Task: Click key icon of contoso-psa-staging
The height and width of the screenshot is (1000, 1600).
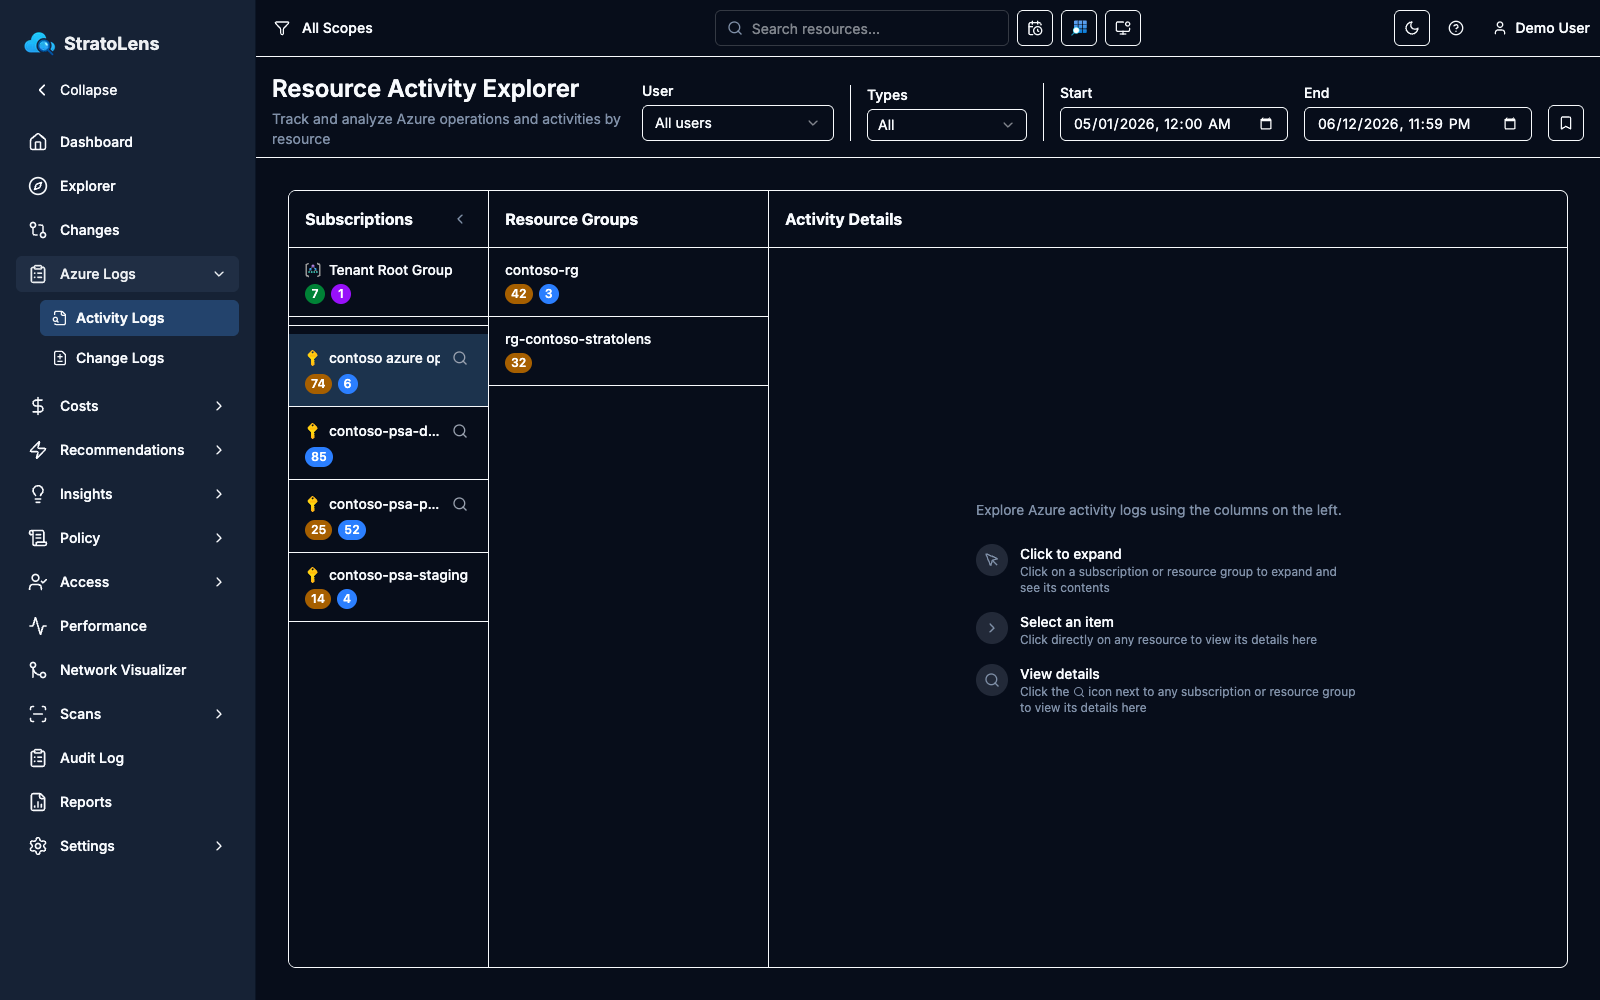Action: 313,575
